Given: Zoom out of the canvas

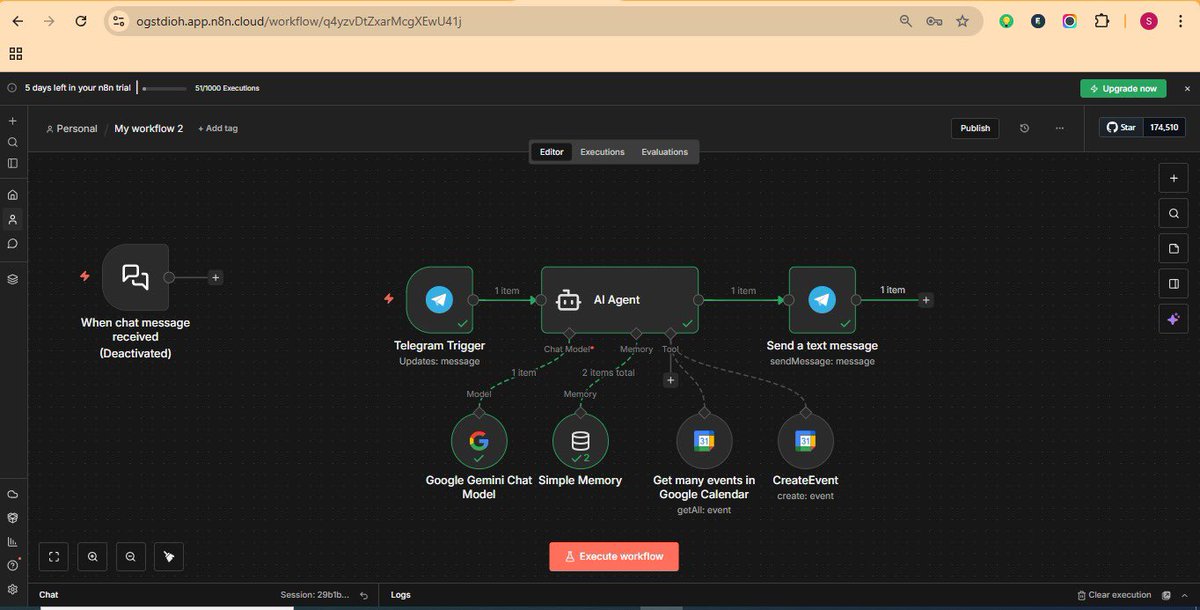Looking at the screenshot, I should tap(130, 557).
